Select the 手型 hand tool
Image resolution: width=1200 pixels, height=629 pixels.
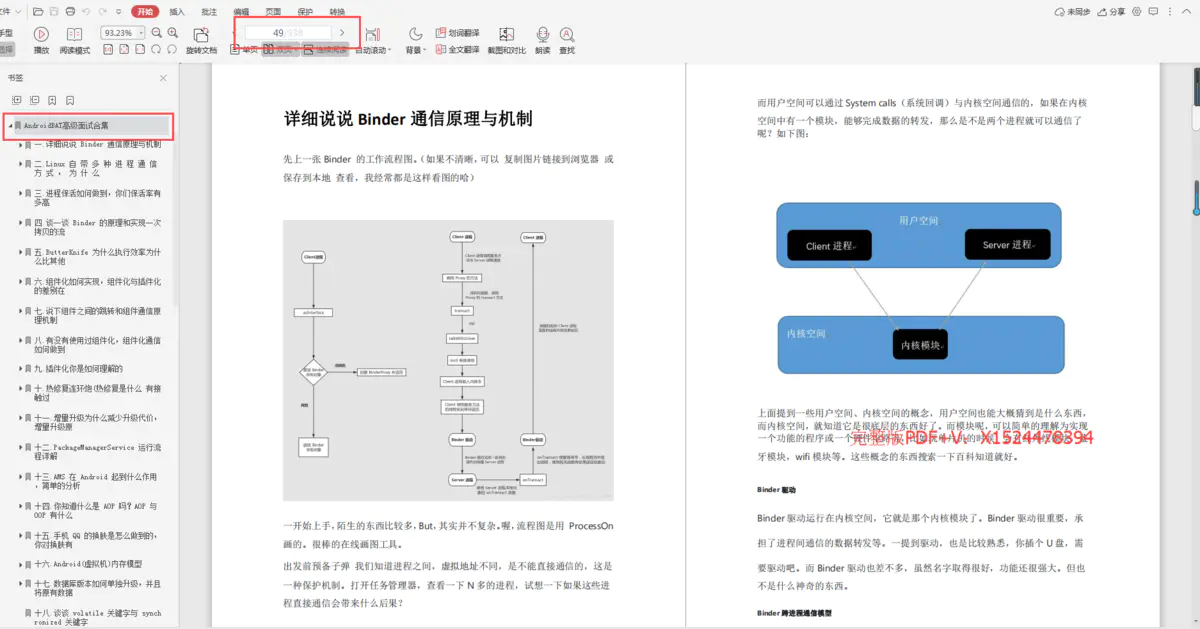pos(7,33)
